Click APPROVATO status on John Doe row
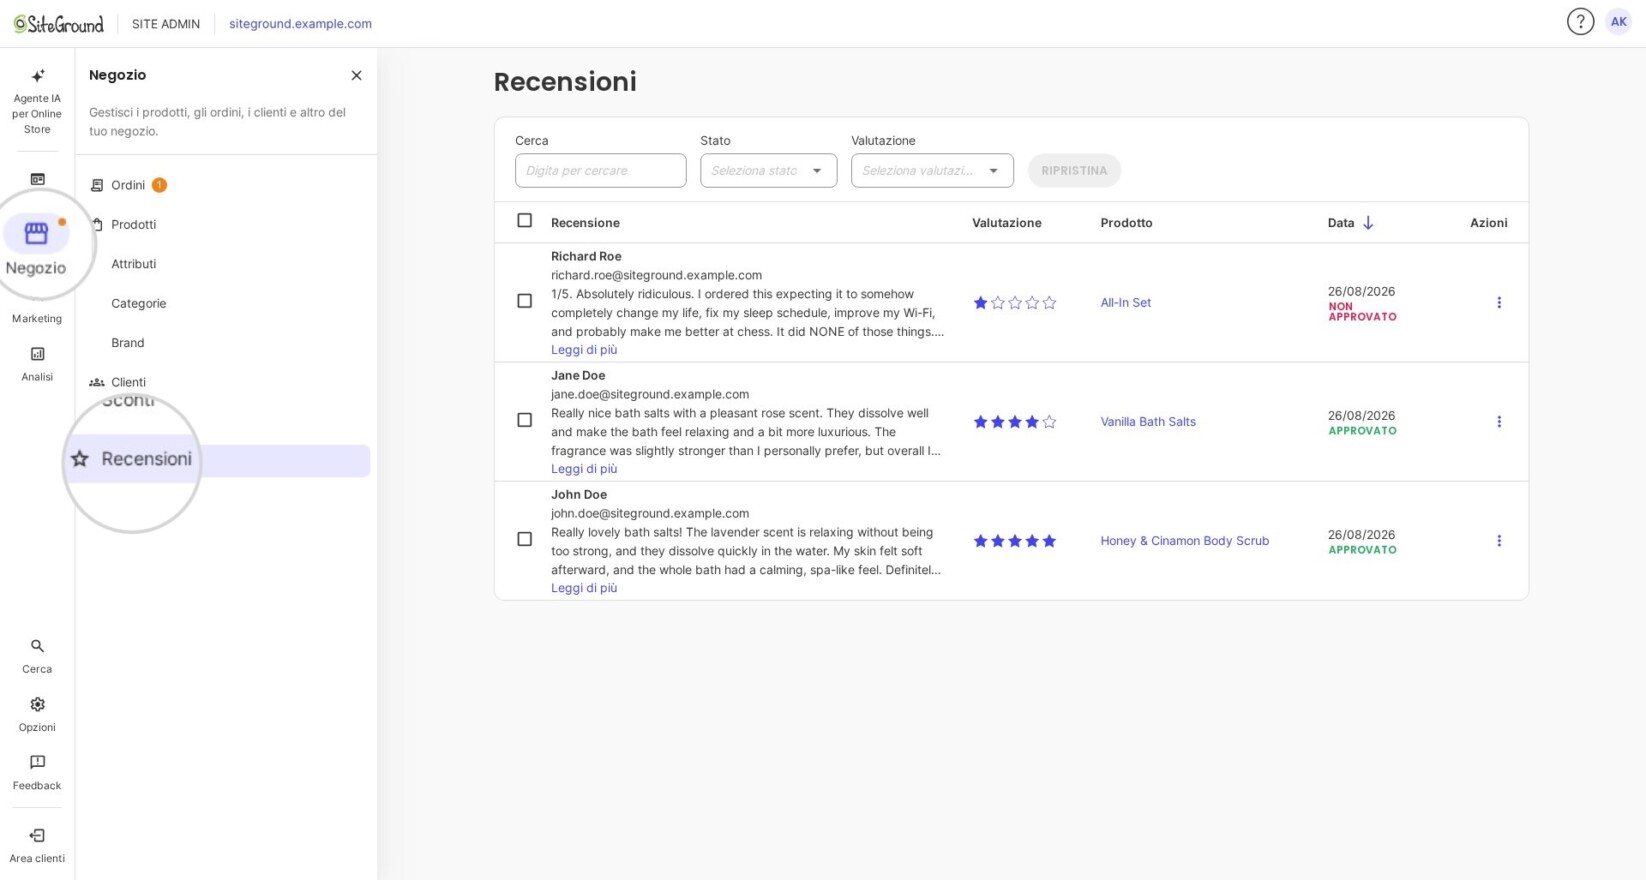This screenshot has height=880, width=1646. (1362, 550)
